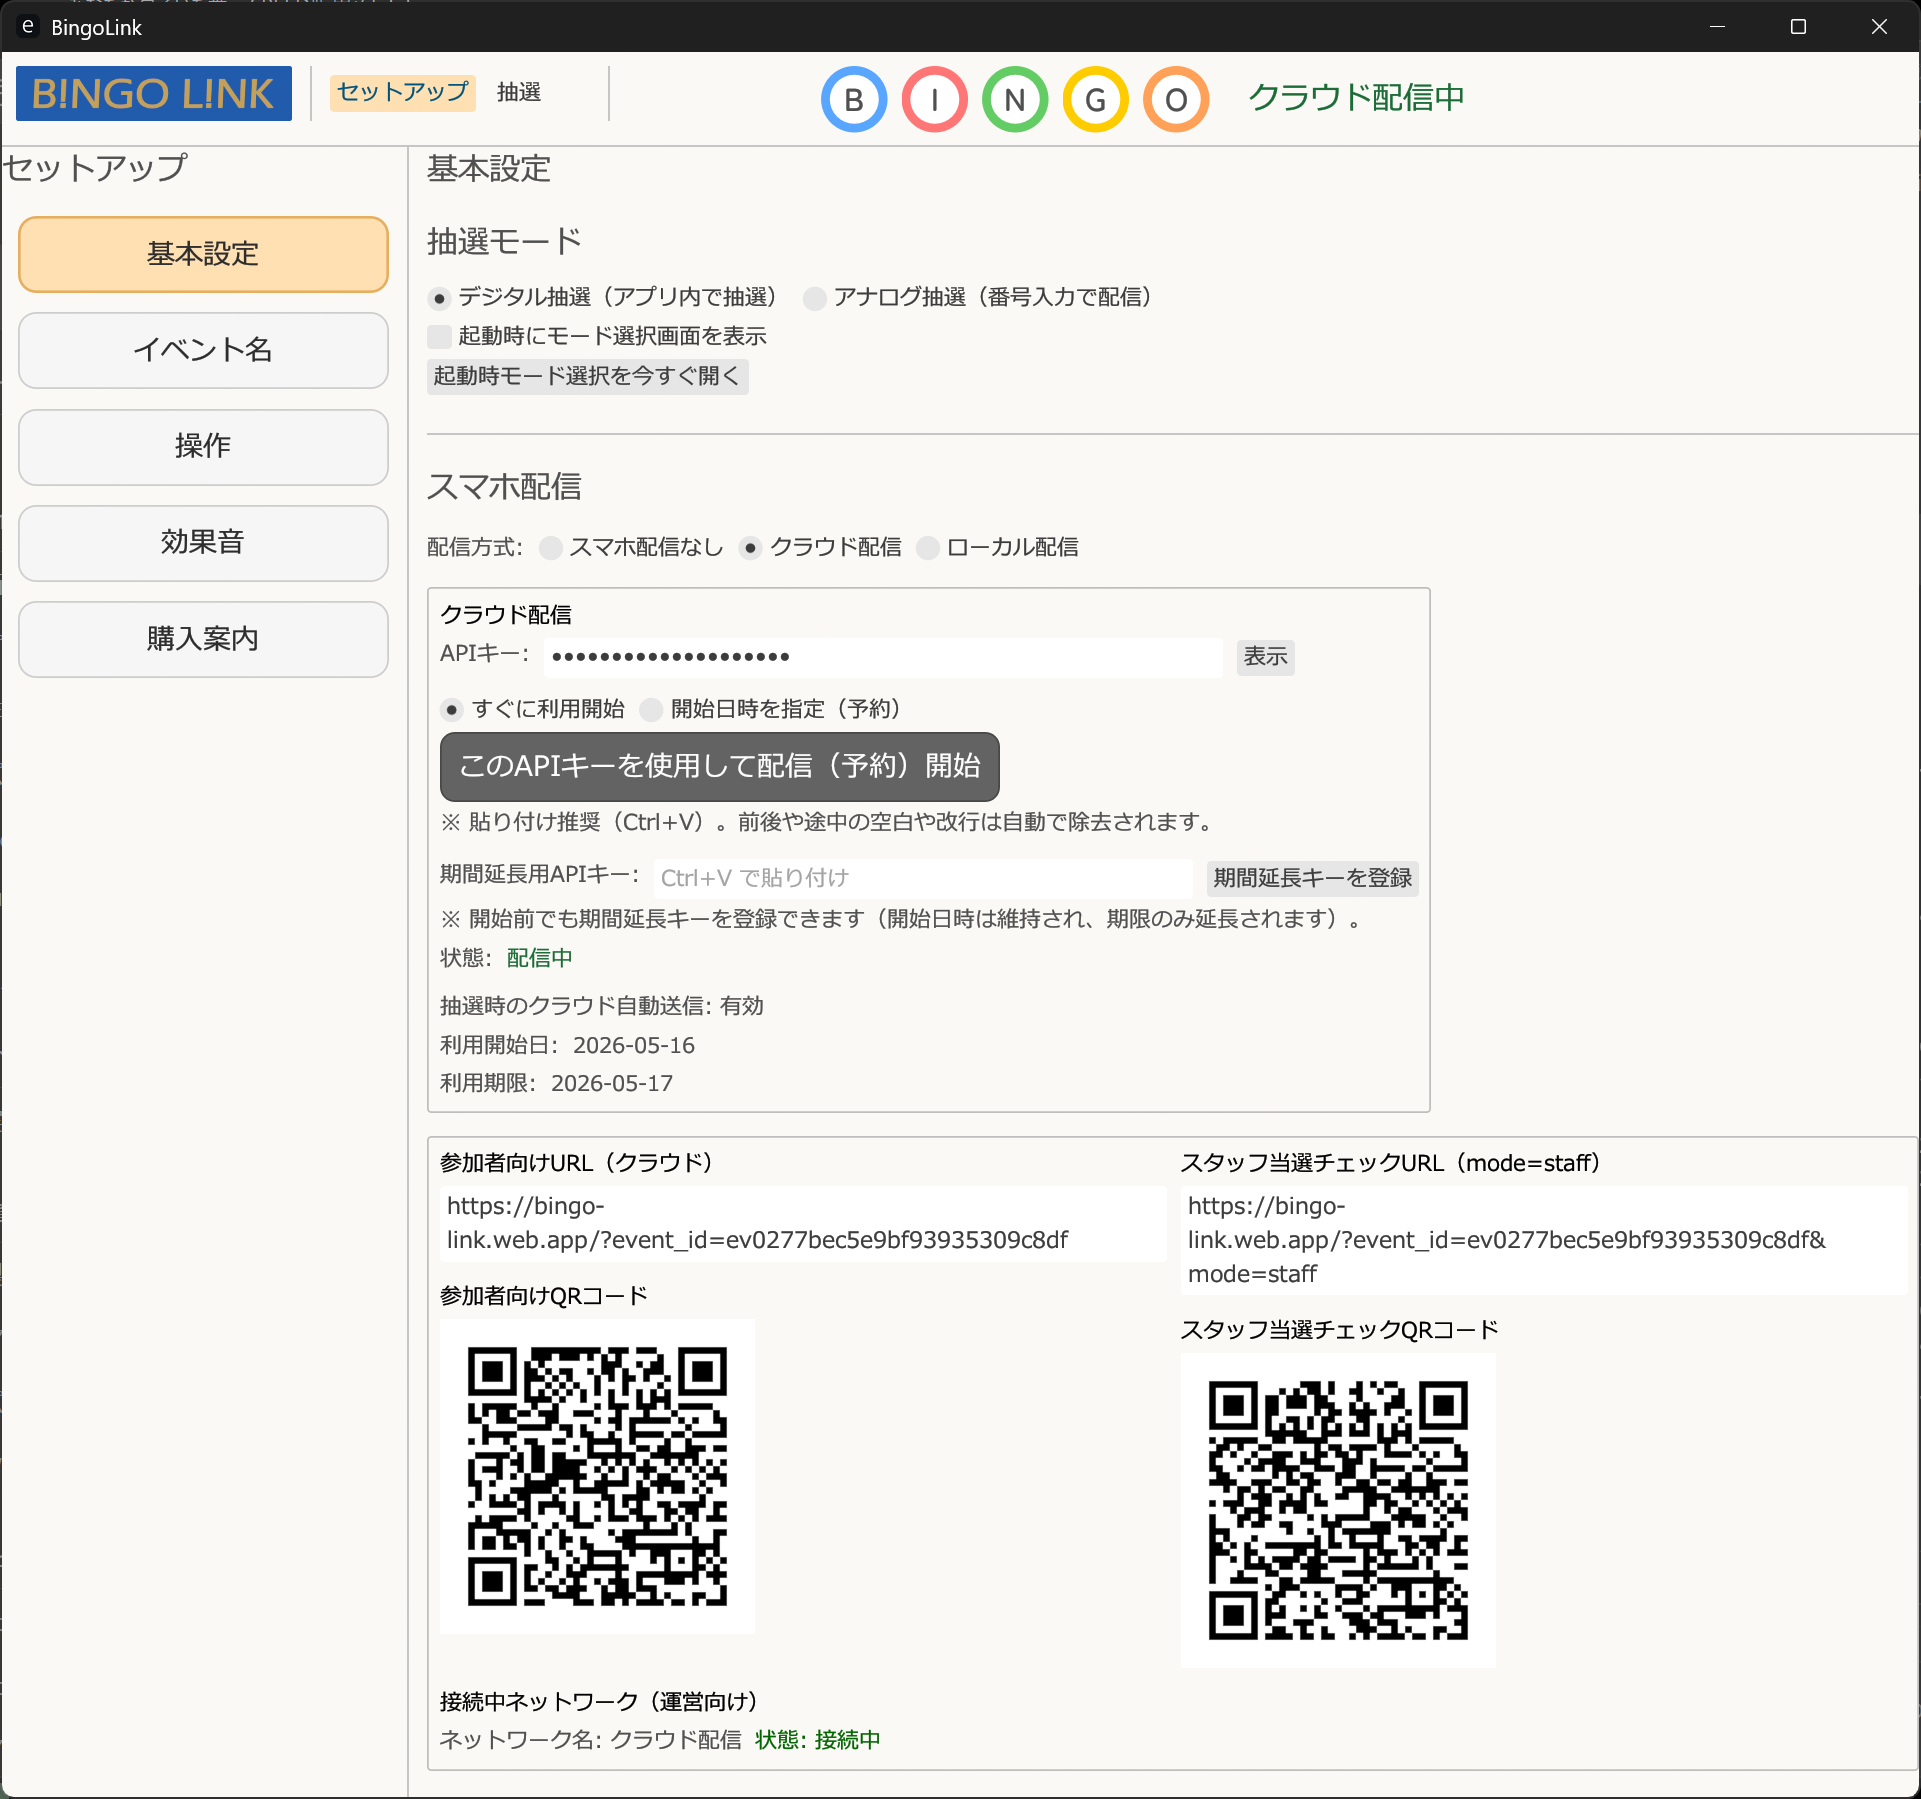Open イベント名 in the sidebar

tap(203, 350)
